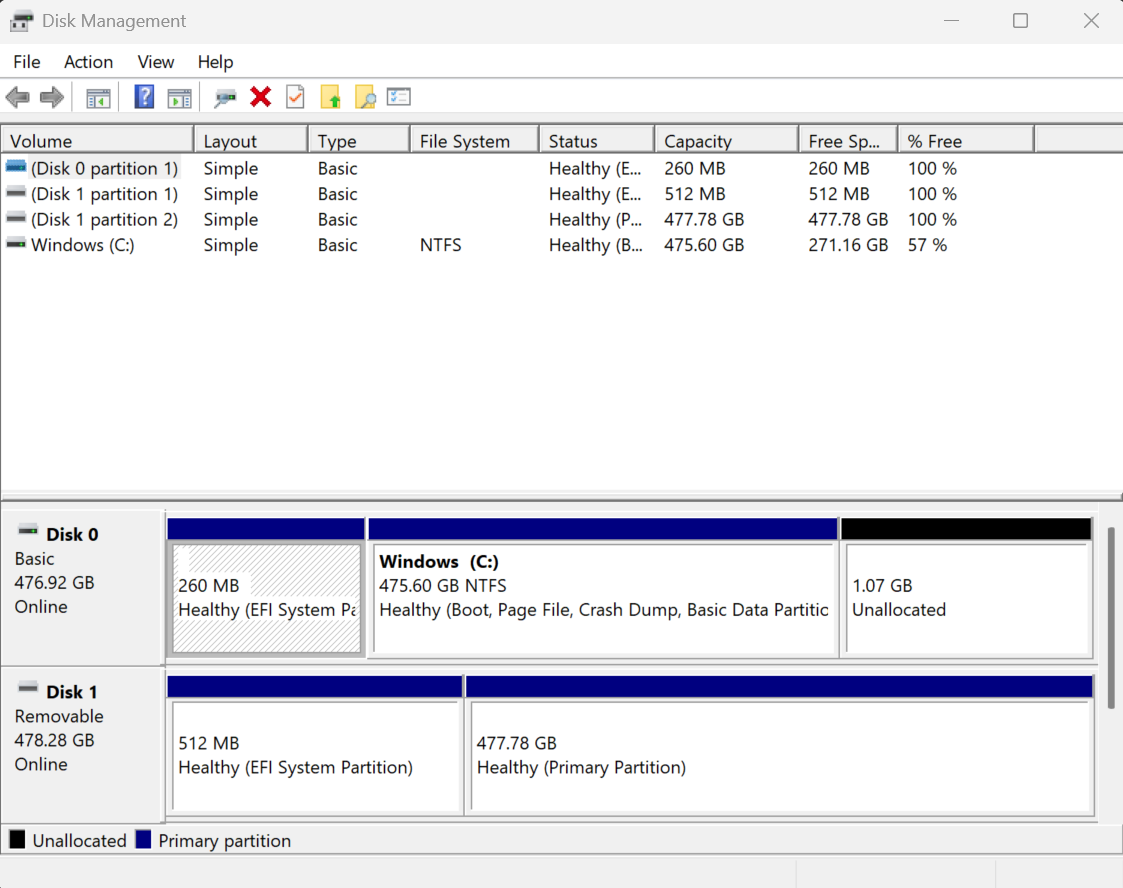Click the NTFS file system cell

pyautogui.click(x=440, y=245)
